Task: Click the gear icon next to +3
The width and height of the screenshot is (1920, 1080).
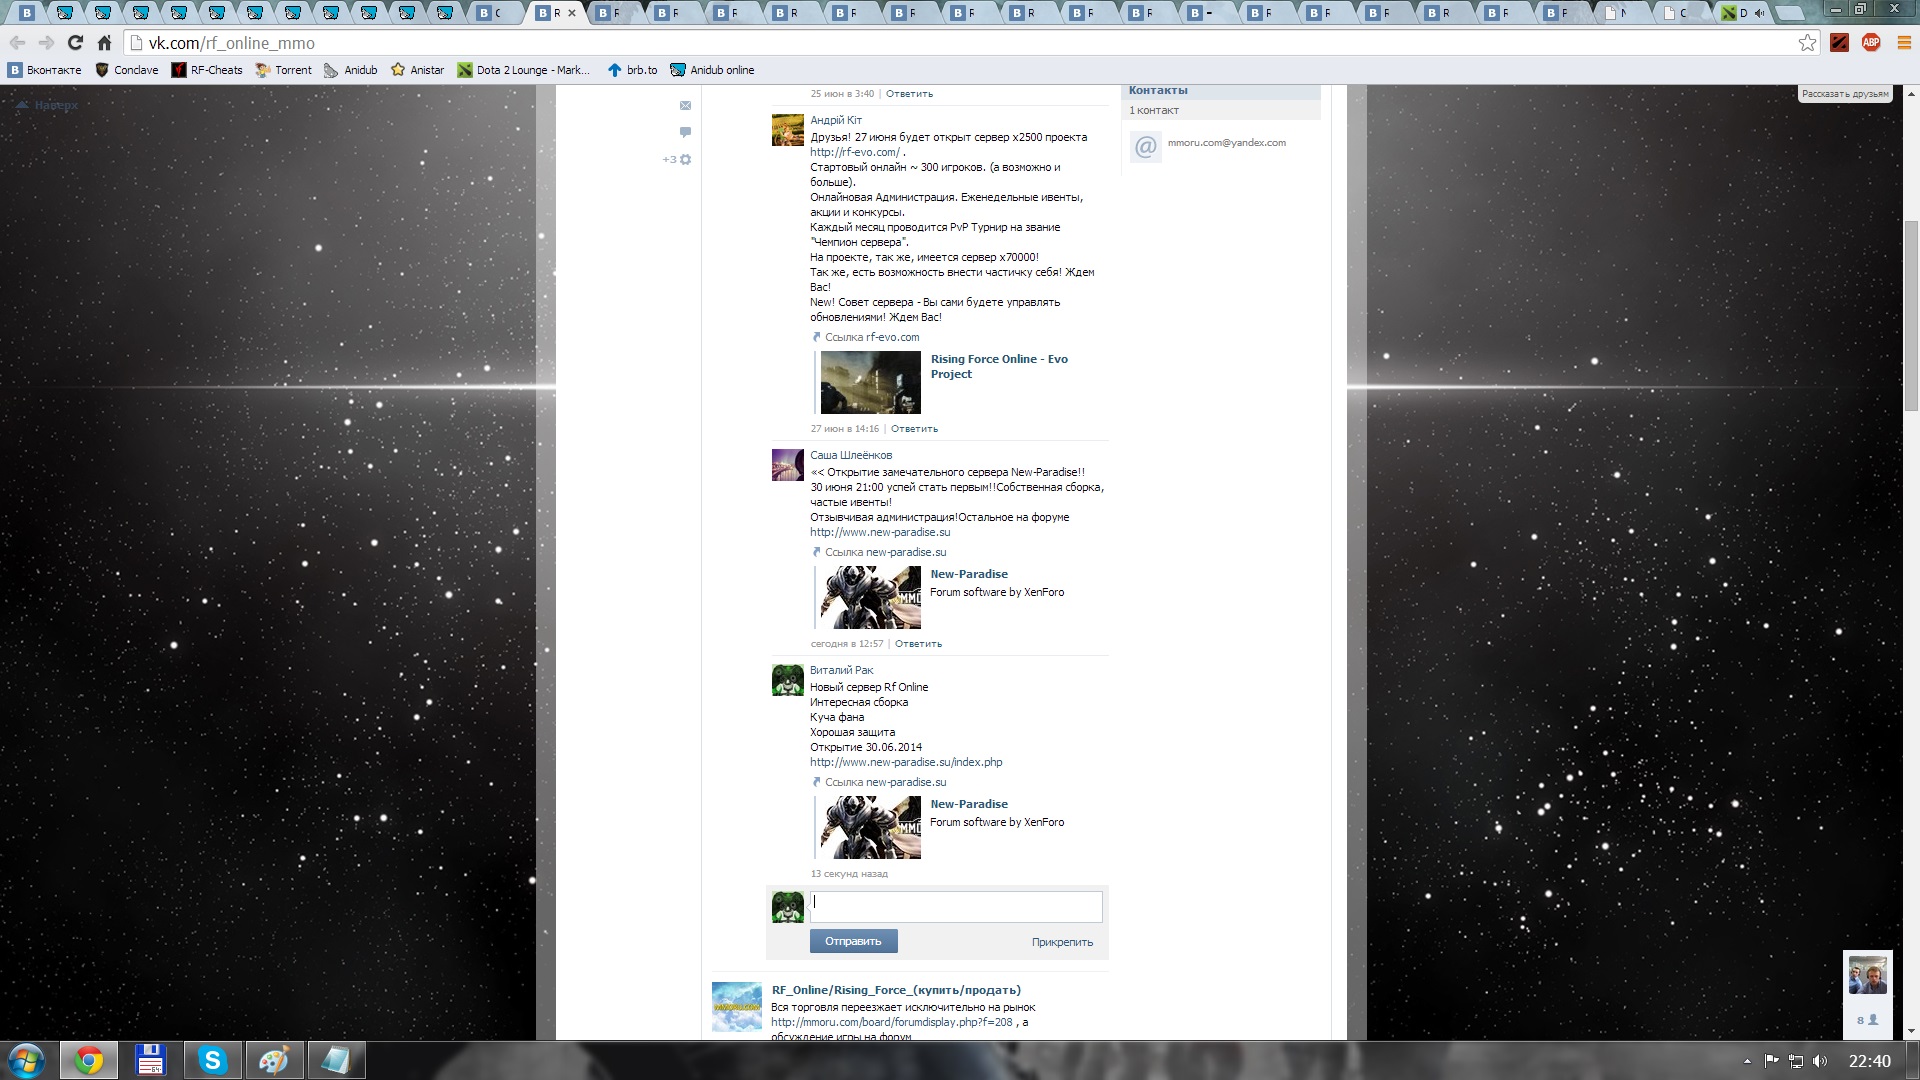Action: click(x=686, y=159)
